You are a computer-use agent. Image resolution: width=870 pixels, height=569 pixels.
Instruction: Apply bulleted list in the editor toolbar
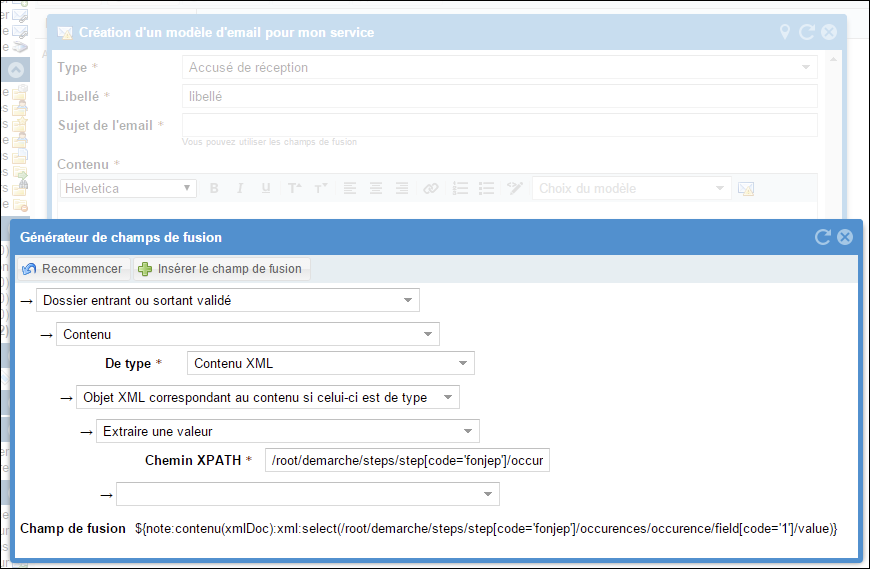[486, 188]
